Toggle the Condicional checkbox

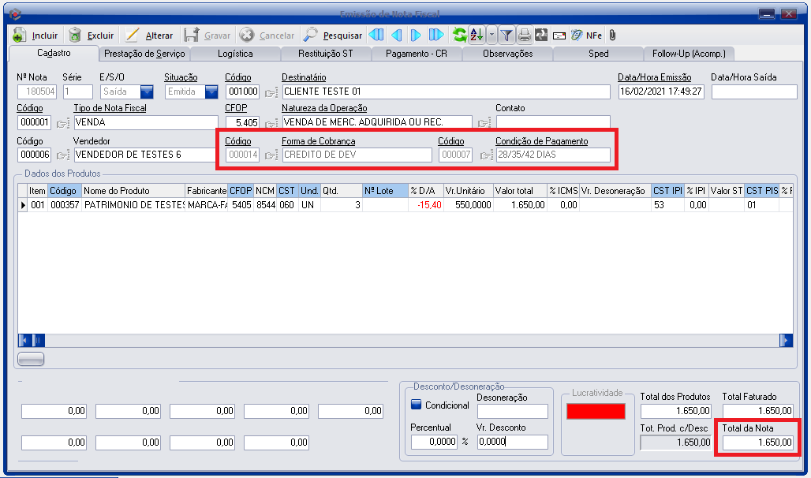click(x=415, y=405)
